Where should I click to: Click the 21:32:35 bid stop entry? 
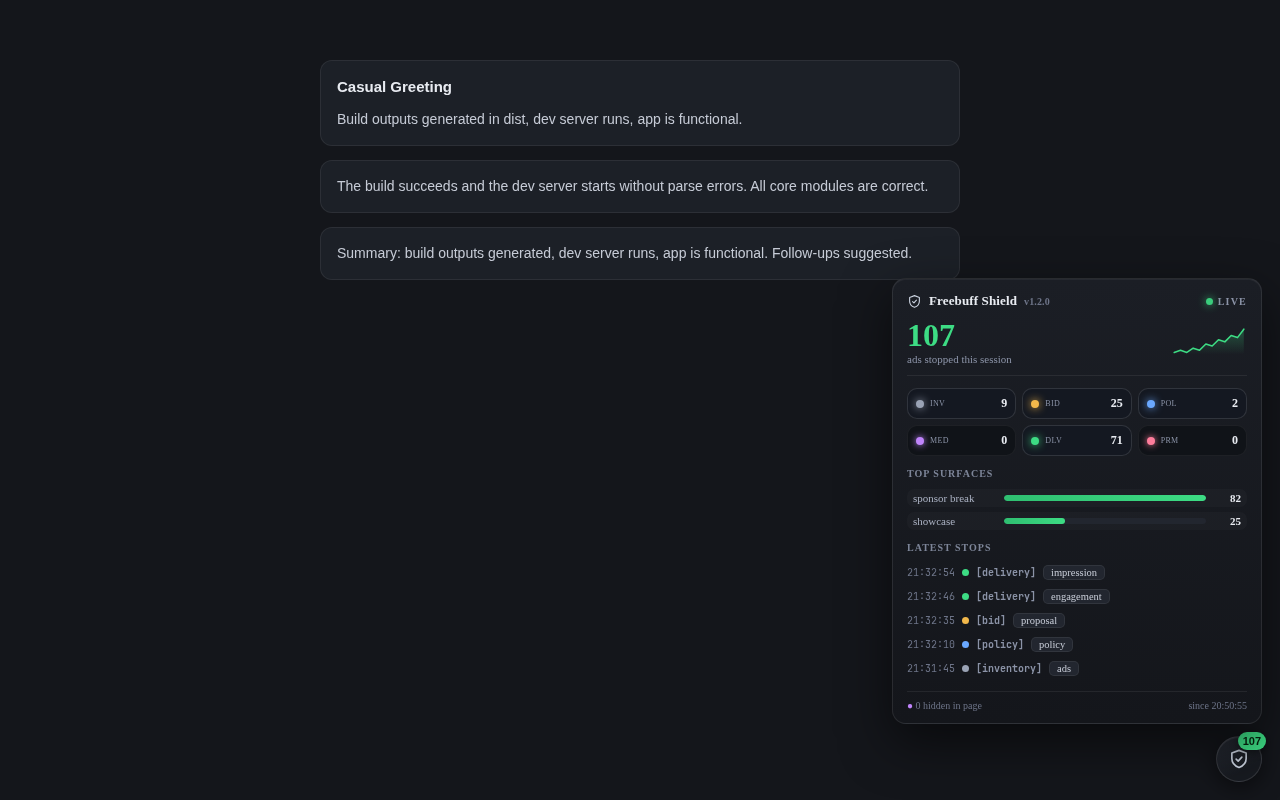click(x=1077, y=620)
